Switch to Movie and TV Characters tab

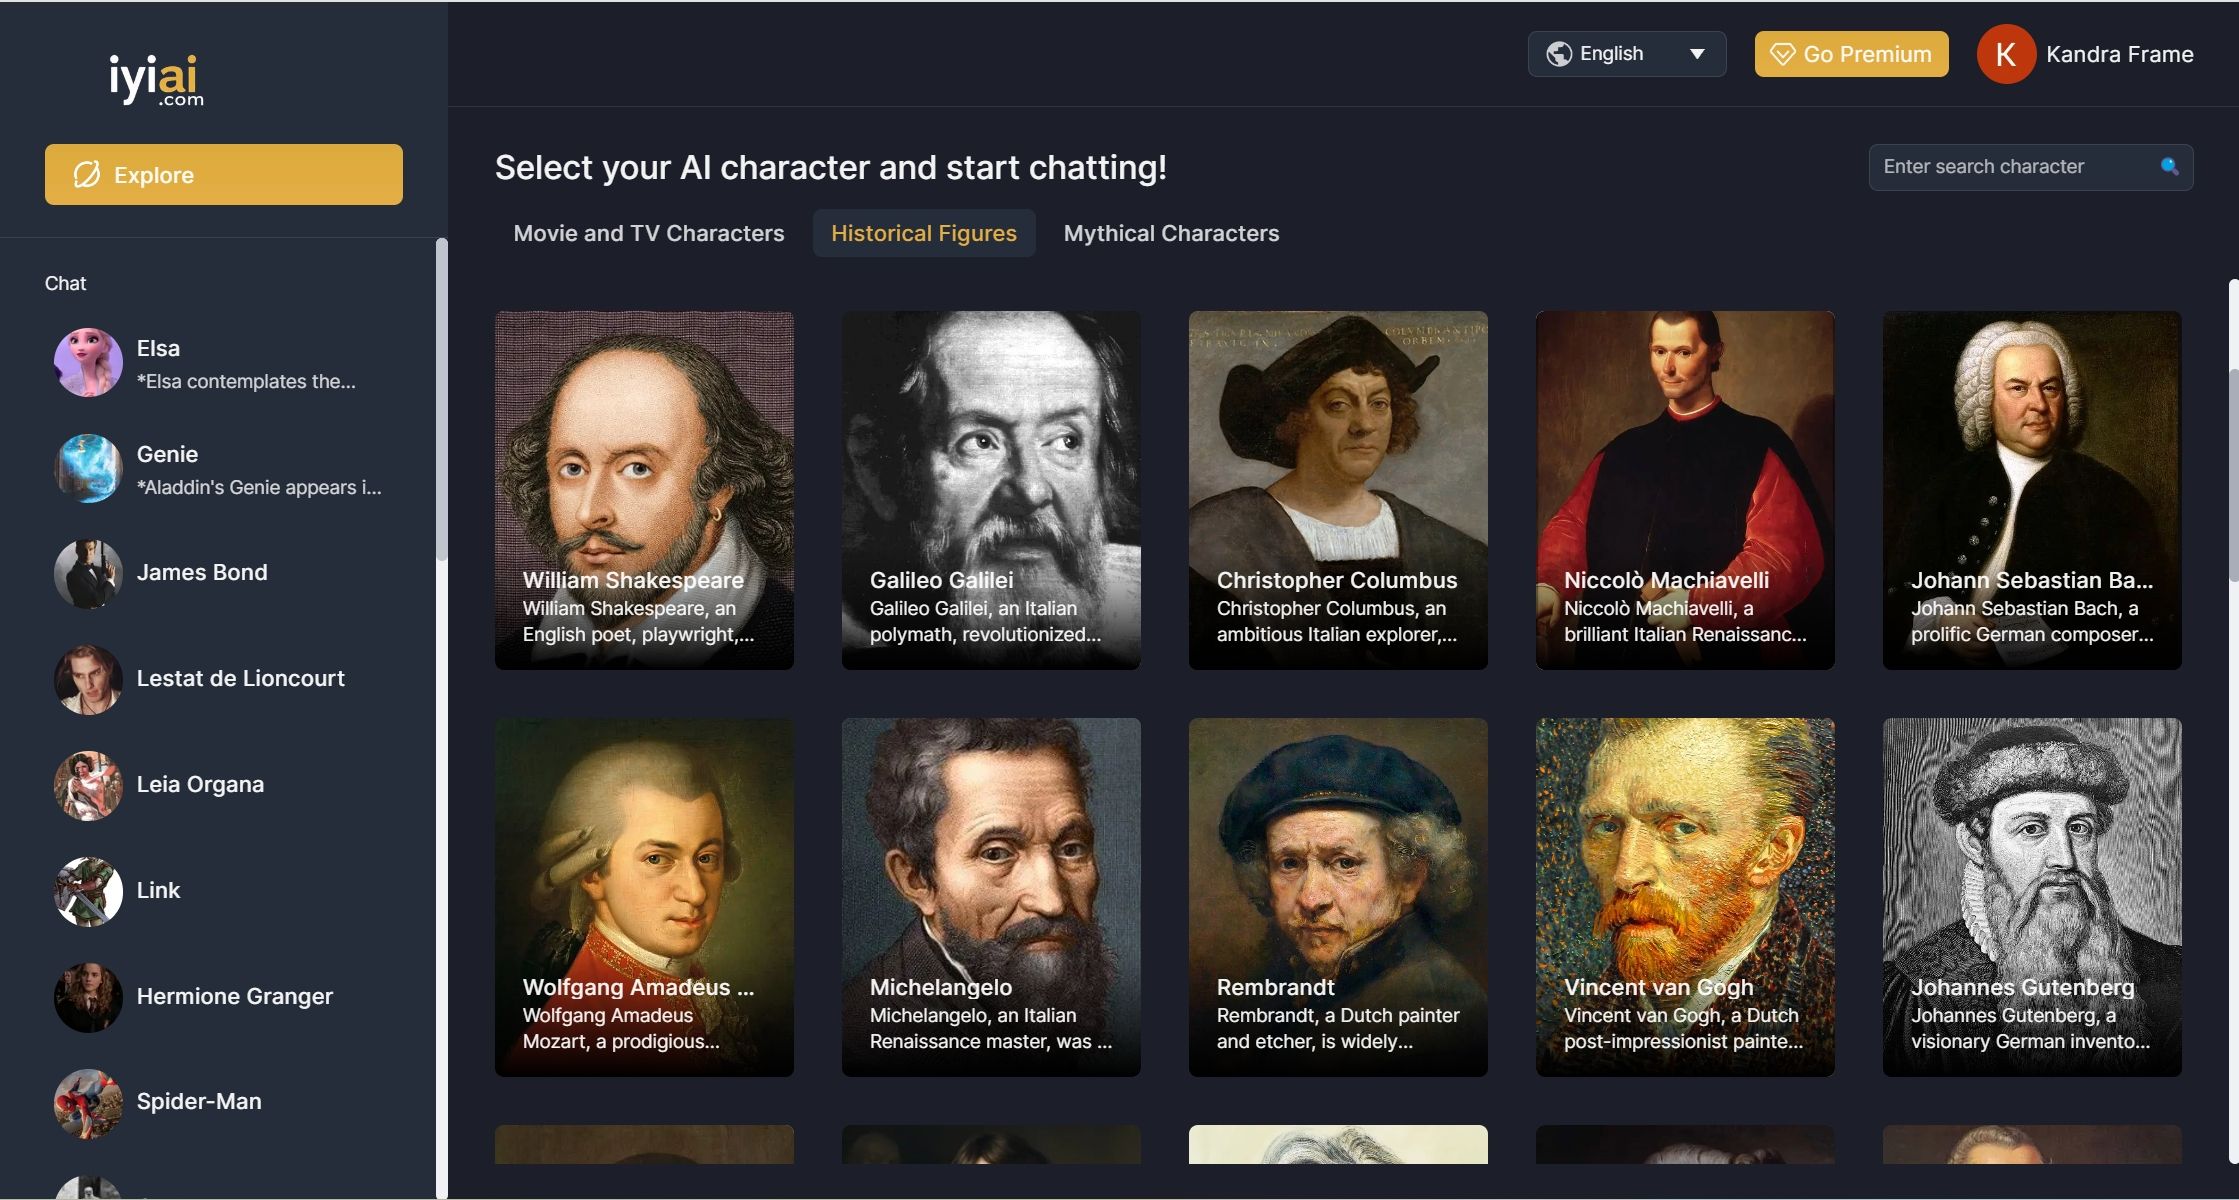point(648,233)
